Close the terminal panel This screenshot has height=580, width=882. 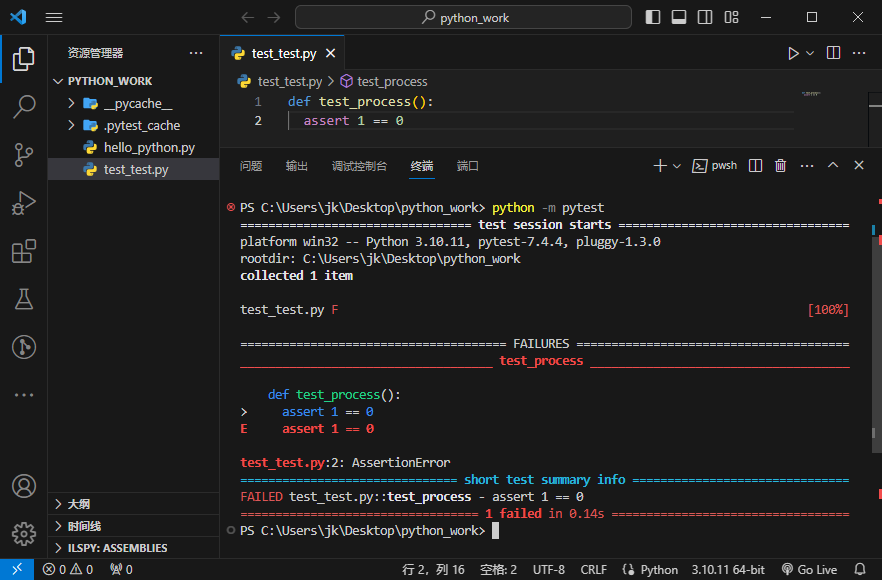click(859, 165)
